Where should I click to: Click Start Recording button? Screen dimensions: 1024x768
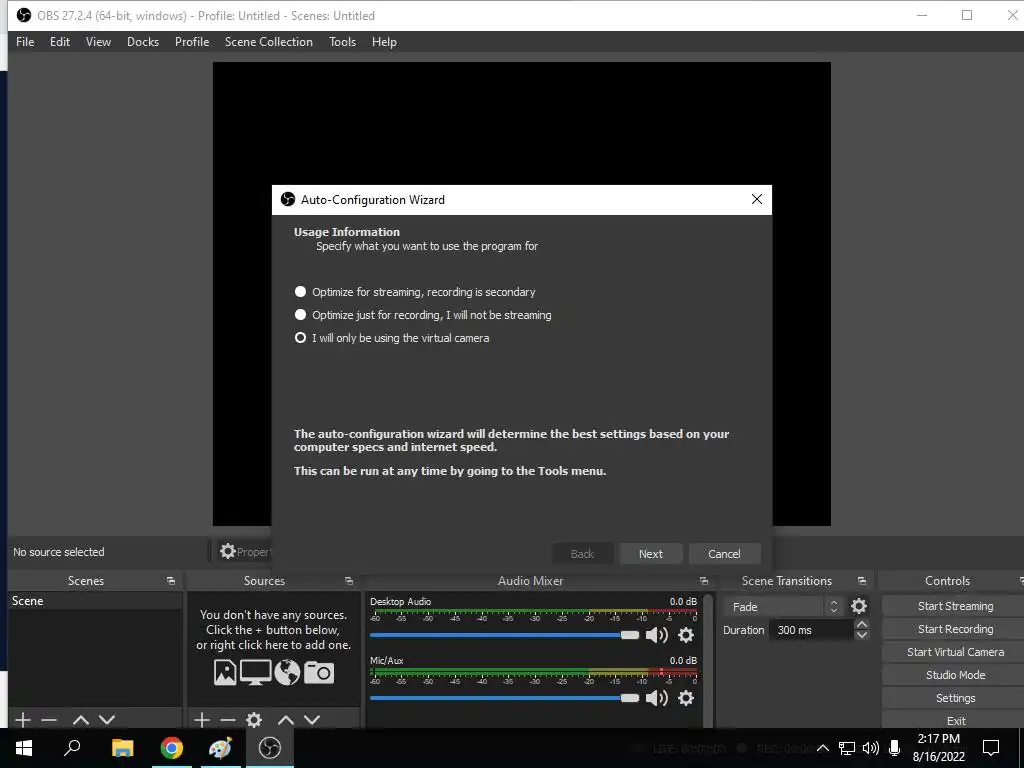[955, 629]
